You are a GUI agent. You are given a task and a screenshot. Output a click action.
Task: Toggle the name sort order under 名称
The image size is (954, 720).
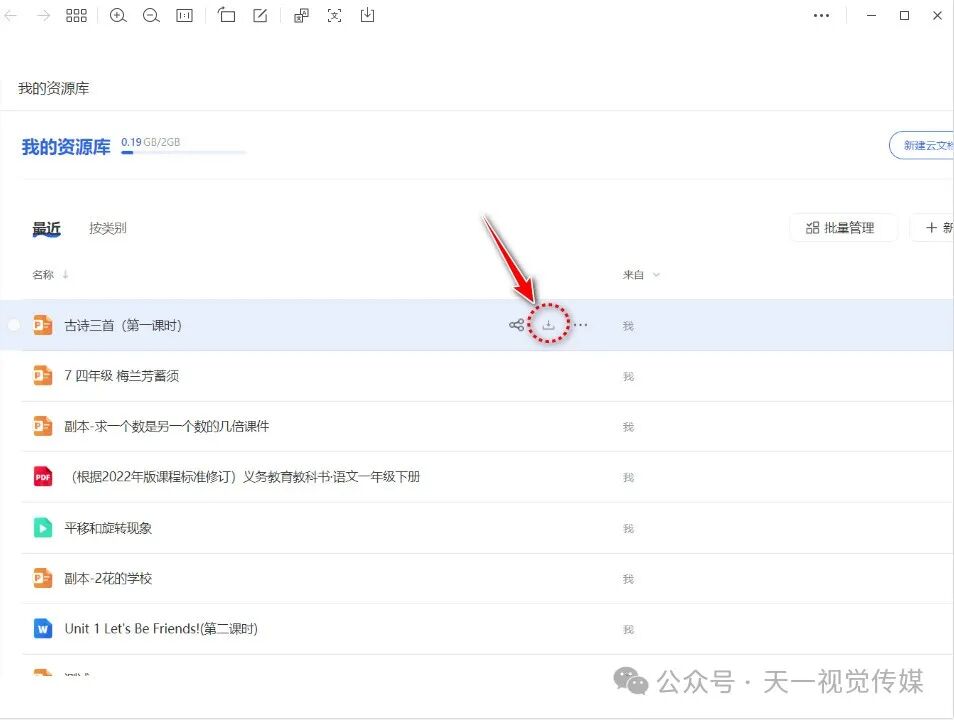click(64, 275)
